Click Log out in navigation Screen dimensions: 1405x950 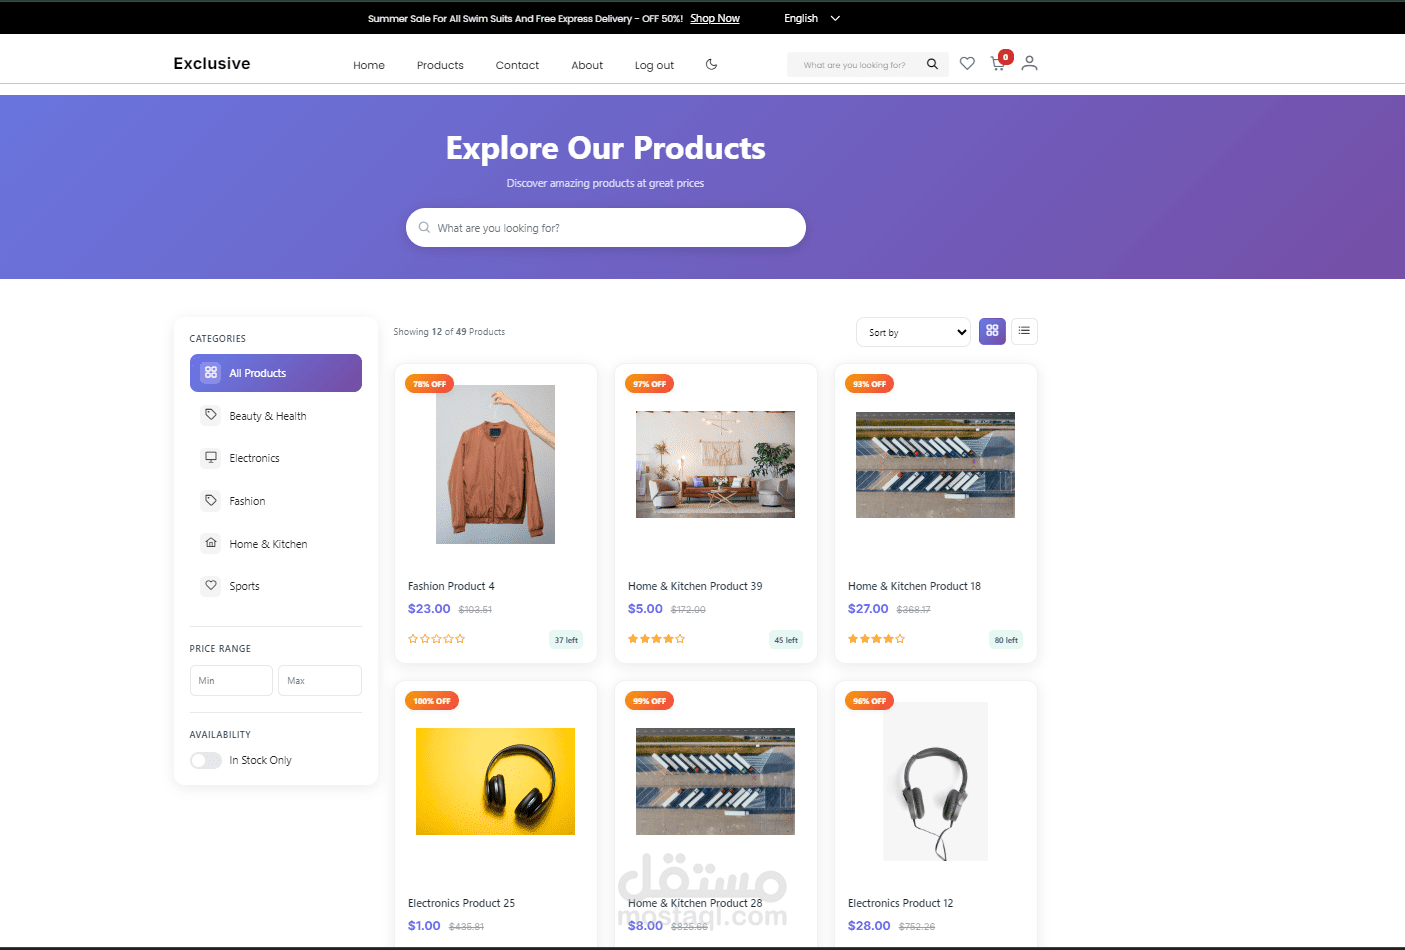(654, 65)
